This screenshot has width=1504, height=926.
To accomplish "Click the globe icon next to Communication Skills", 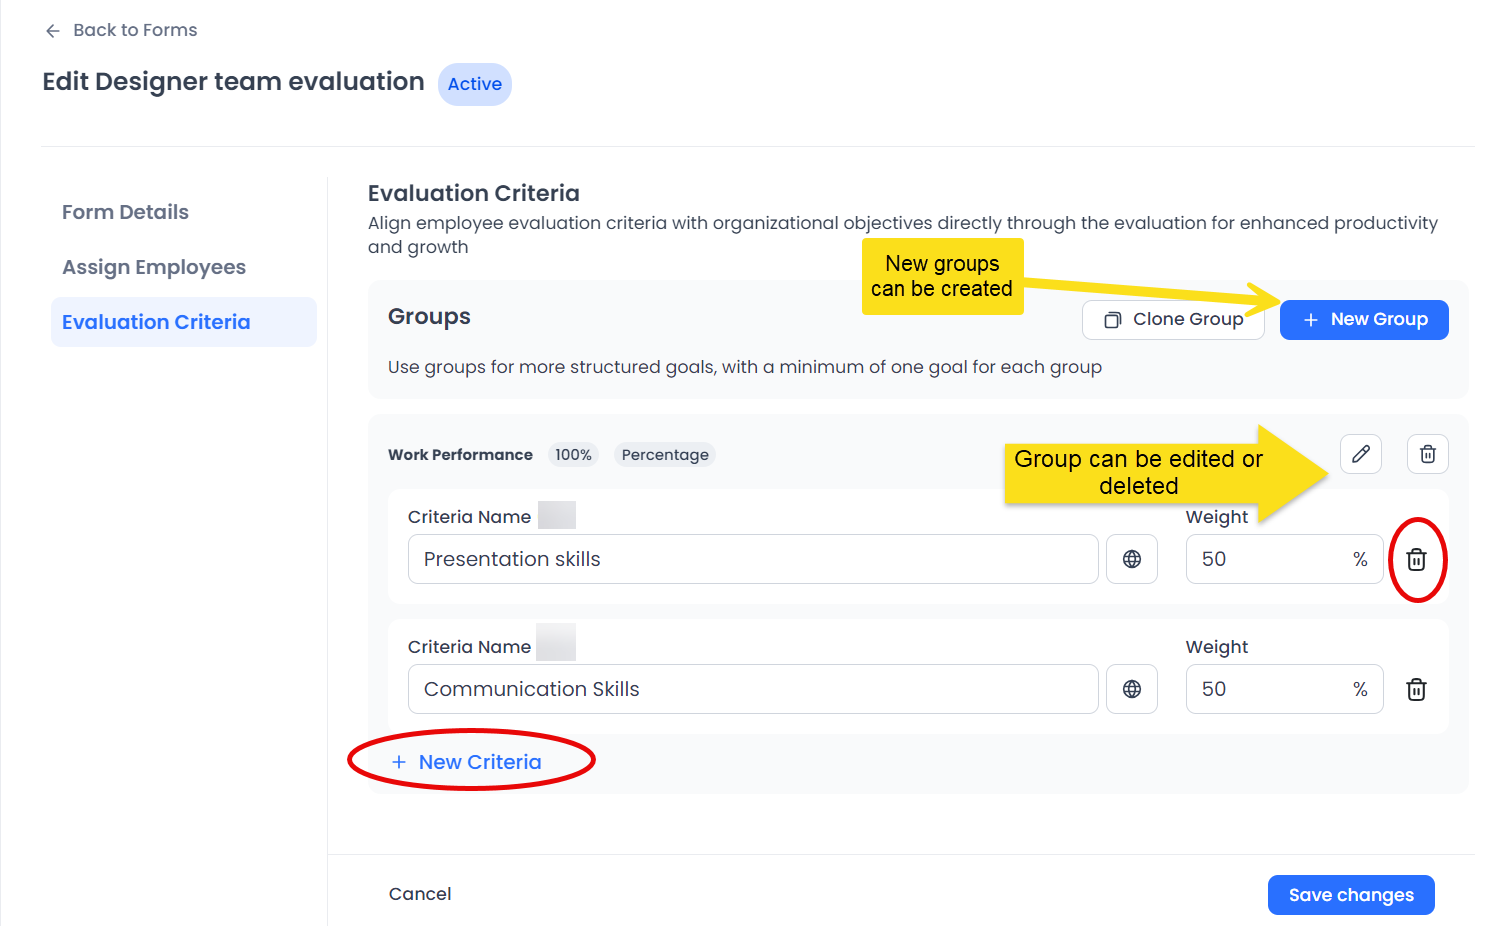I will click(1131, 689).
